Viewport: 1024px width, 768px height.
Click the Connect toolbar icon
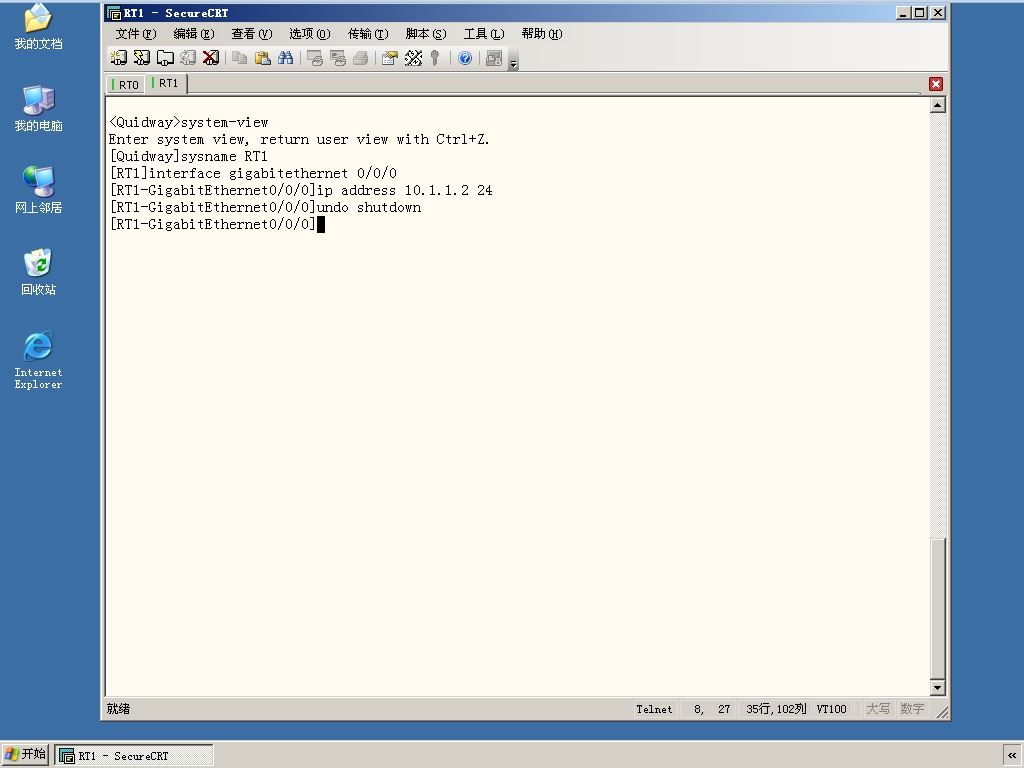(x=118, y=58)
